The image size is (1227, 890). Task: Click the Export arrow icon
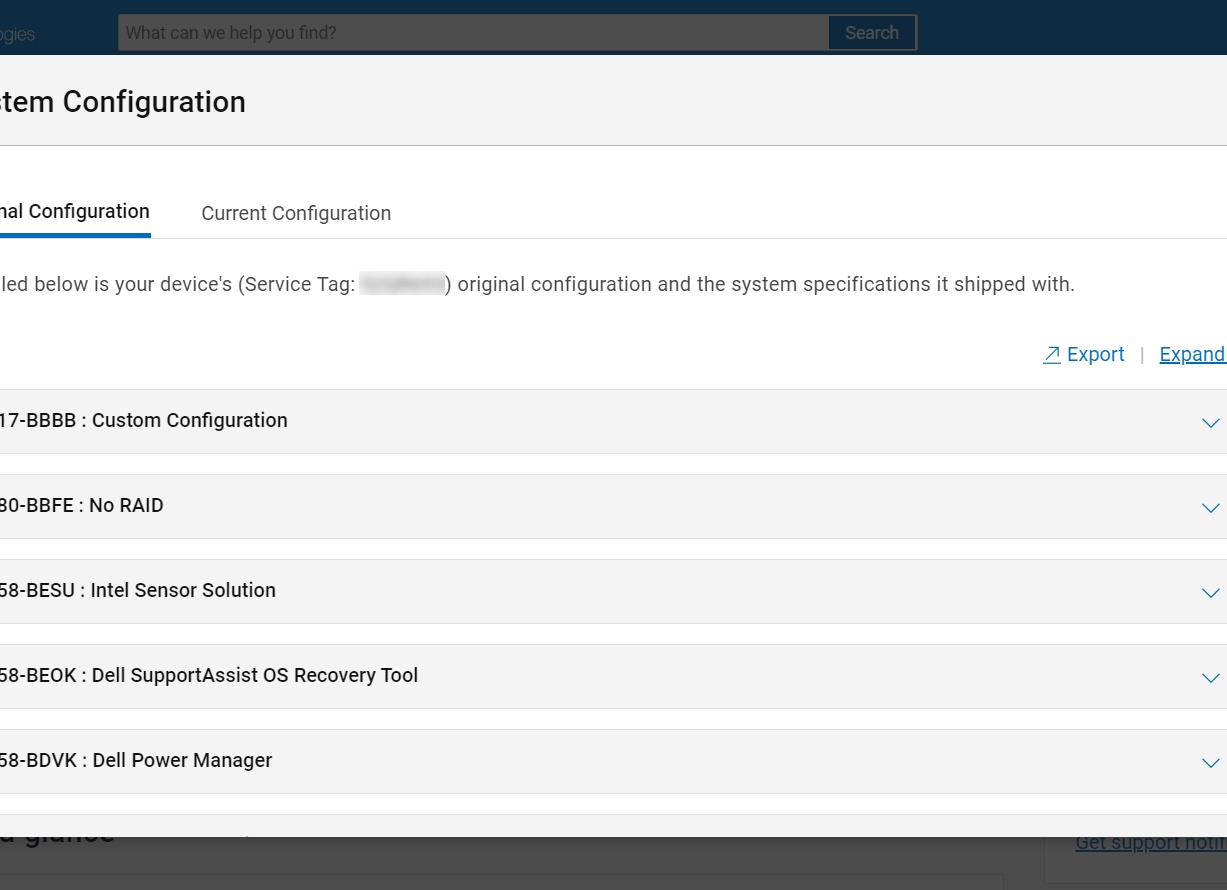(1051, 355)
